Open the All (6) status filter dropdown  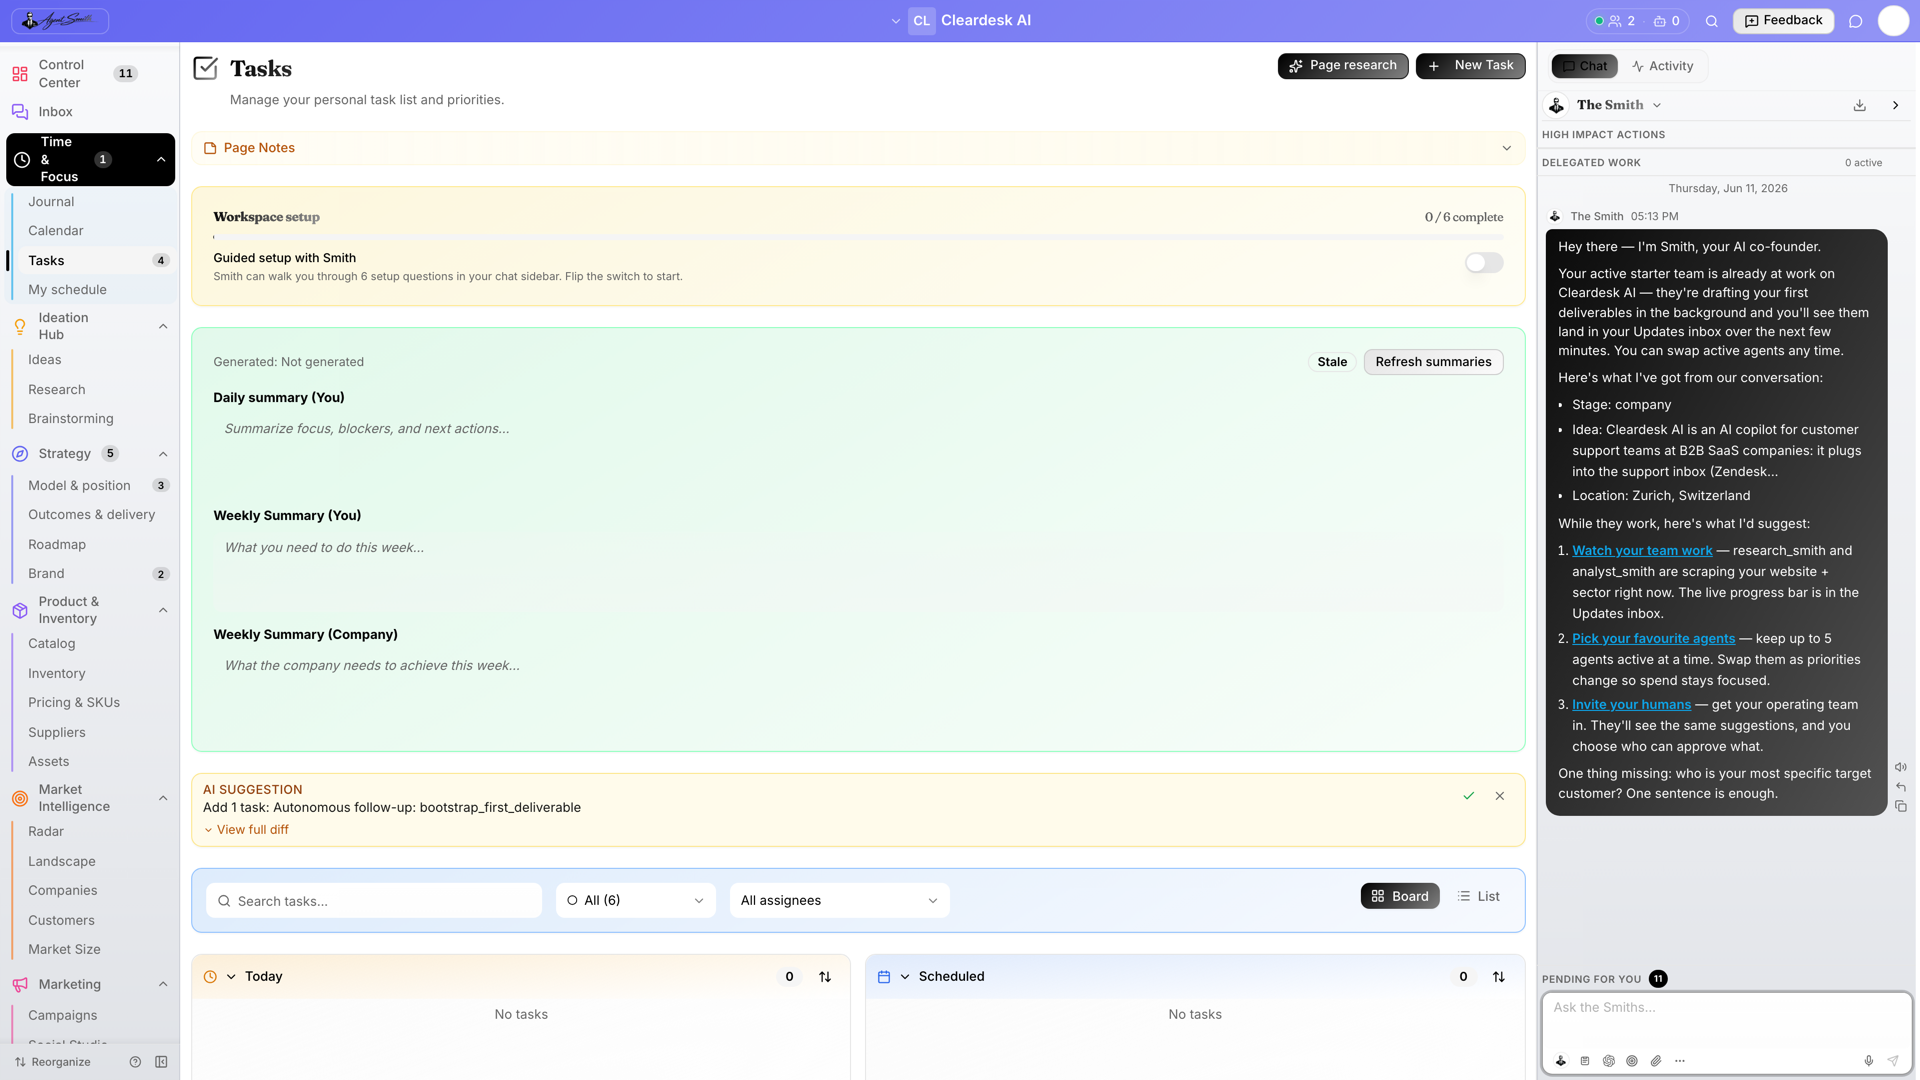[635, 900]
